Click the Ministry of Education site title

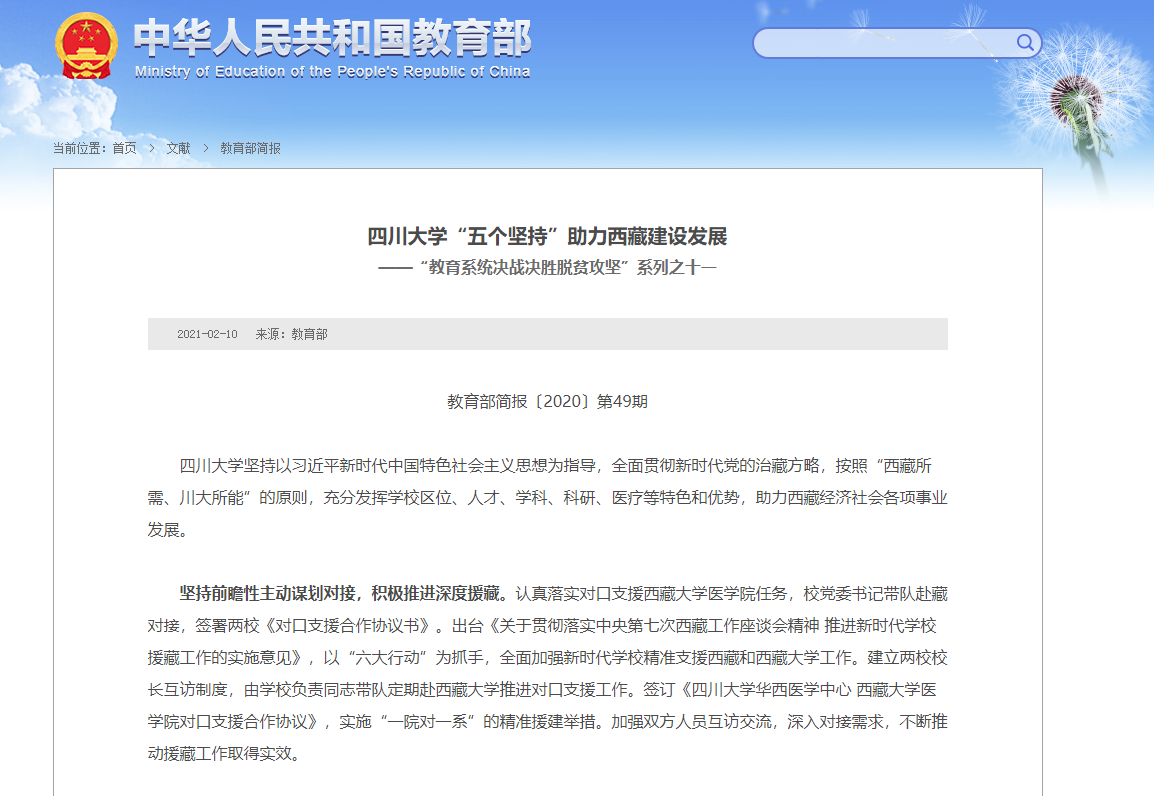(332, 38)
